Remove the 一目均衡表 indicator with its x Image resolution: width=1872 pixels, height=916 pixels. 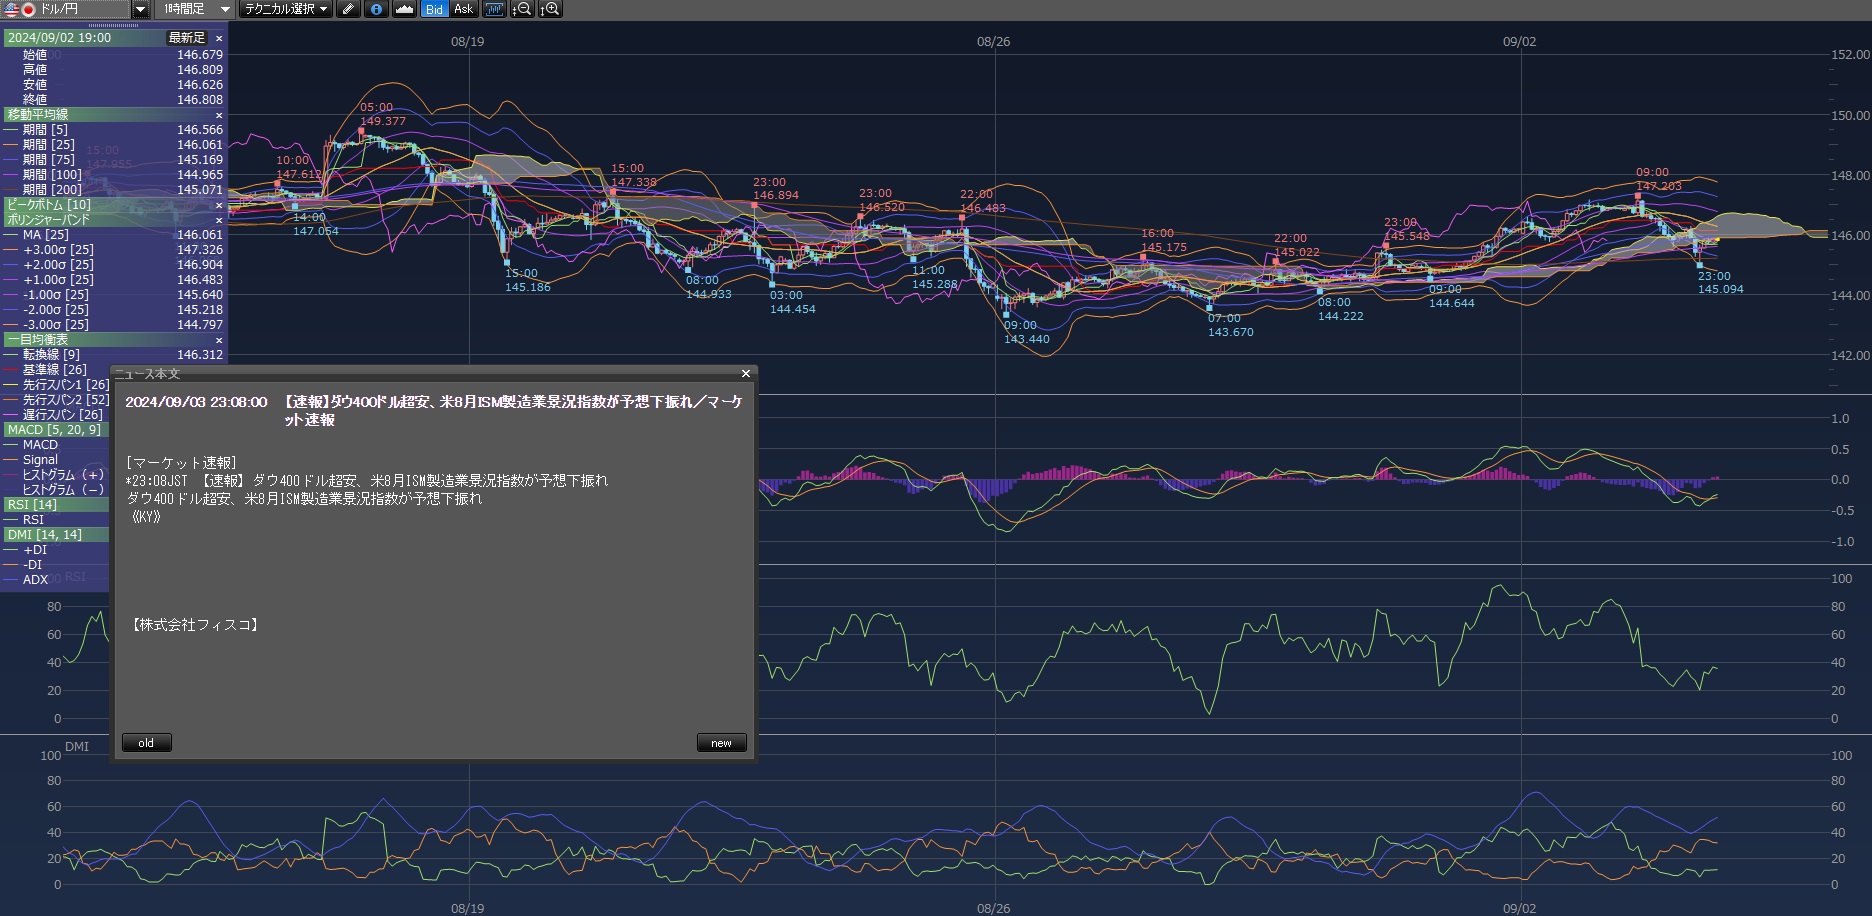pyautogui.click(x=219, y=340)
